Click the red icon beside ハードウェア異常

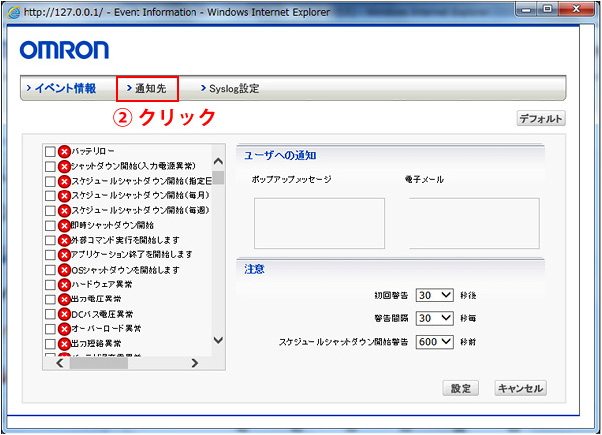64,285
